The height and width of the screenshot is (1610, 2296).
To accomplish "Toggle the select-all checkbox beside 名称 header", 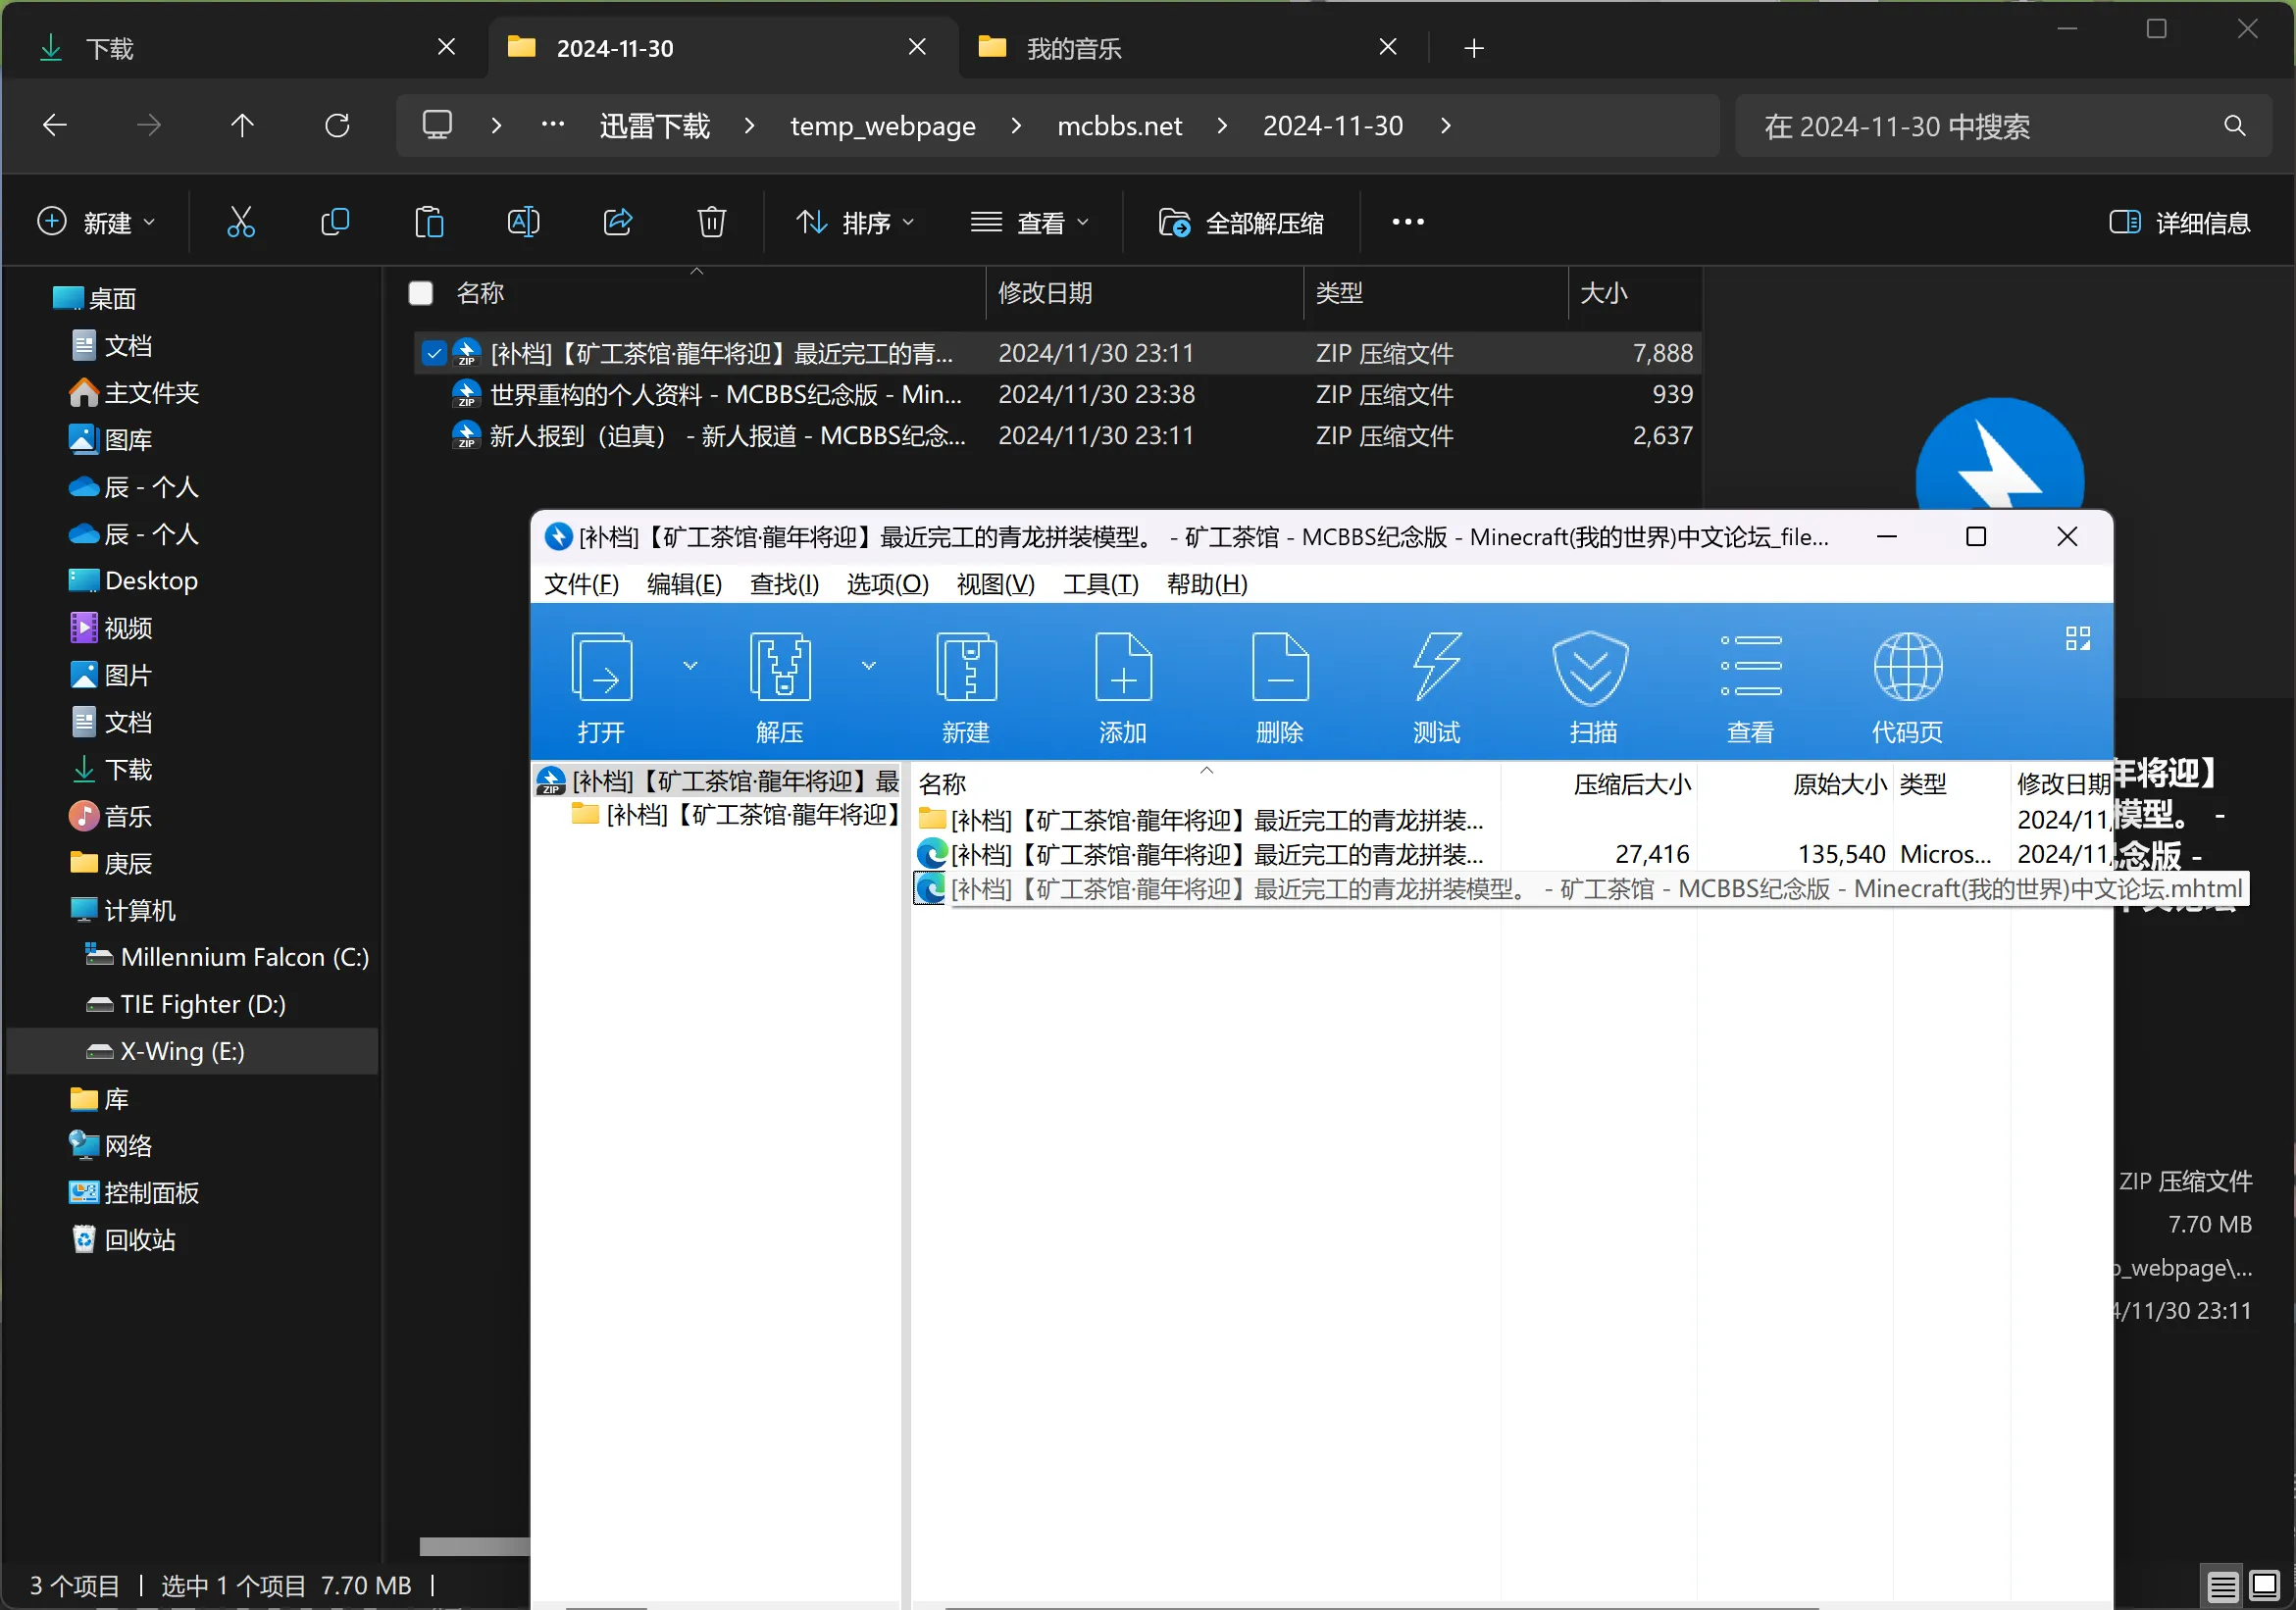I will click(421, 292).
